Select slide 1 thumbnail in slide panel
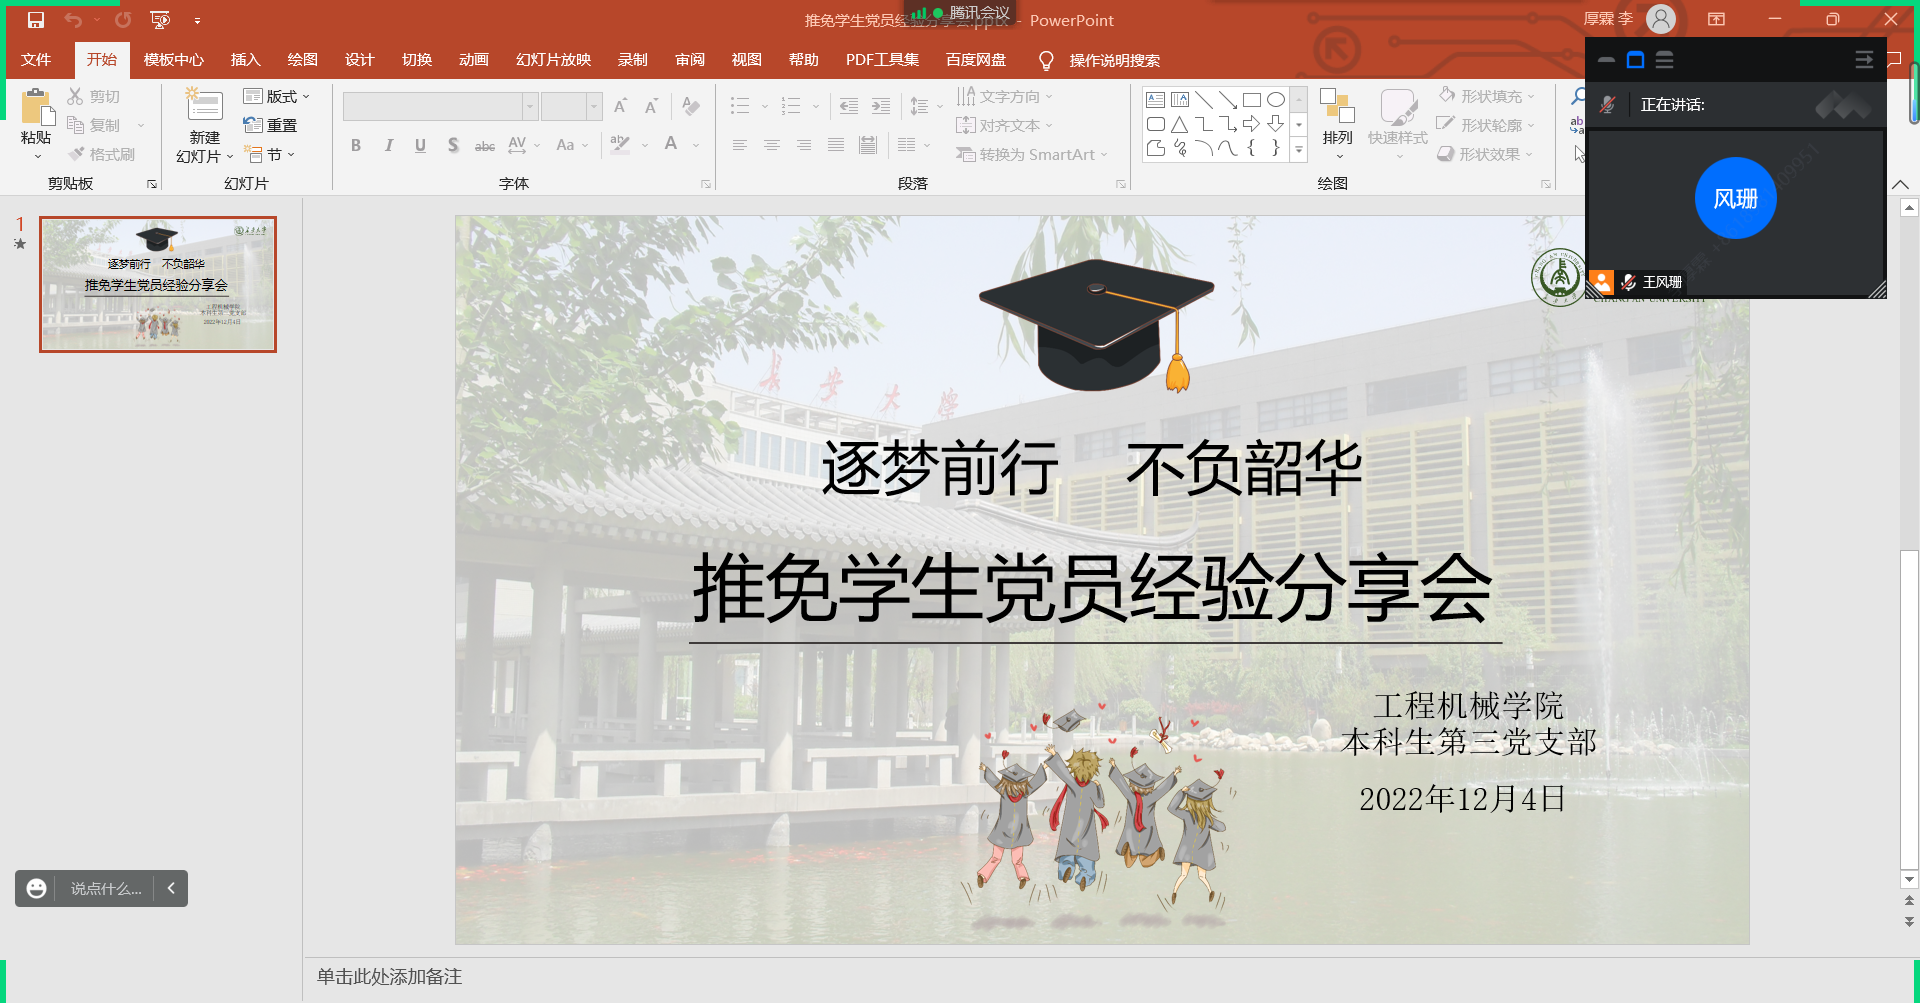Viewport: 1920px width, 1003px height. (x=158, y=284)
